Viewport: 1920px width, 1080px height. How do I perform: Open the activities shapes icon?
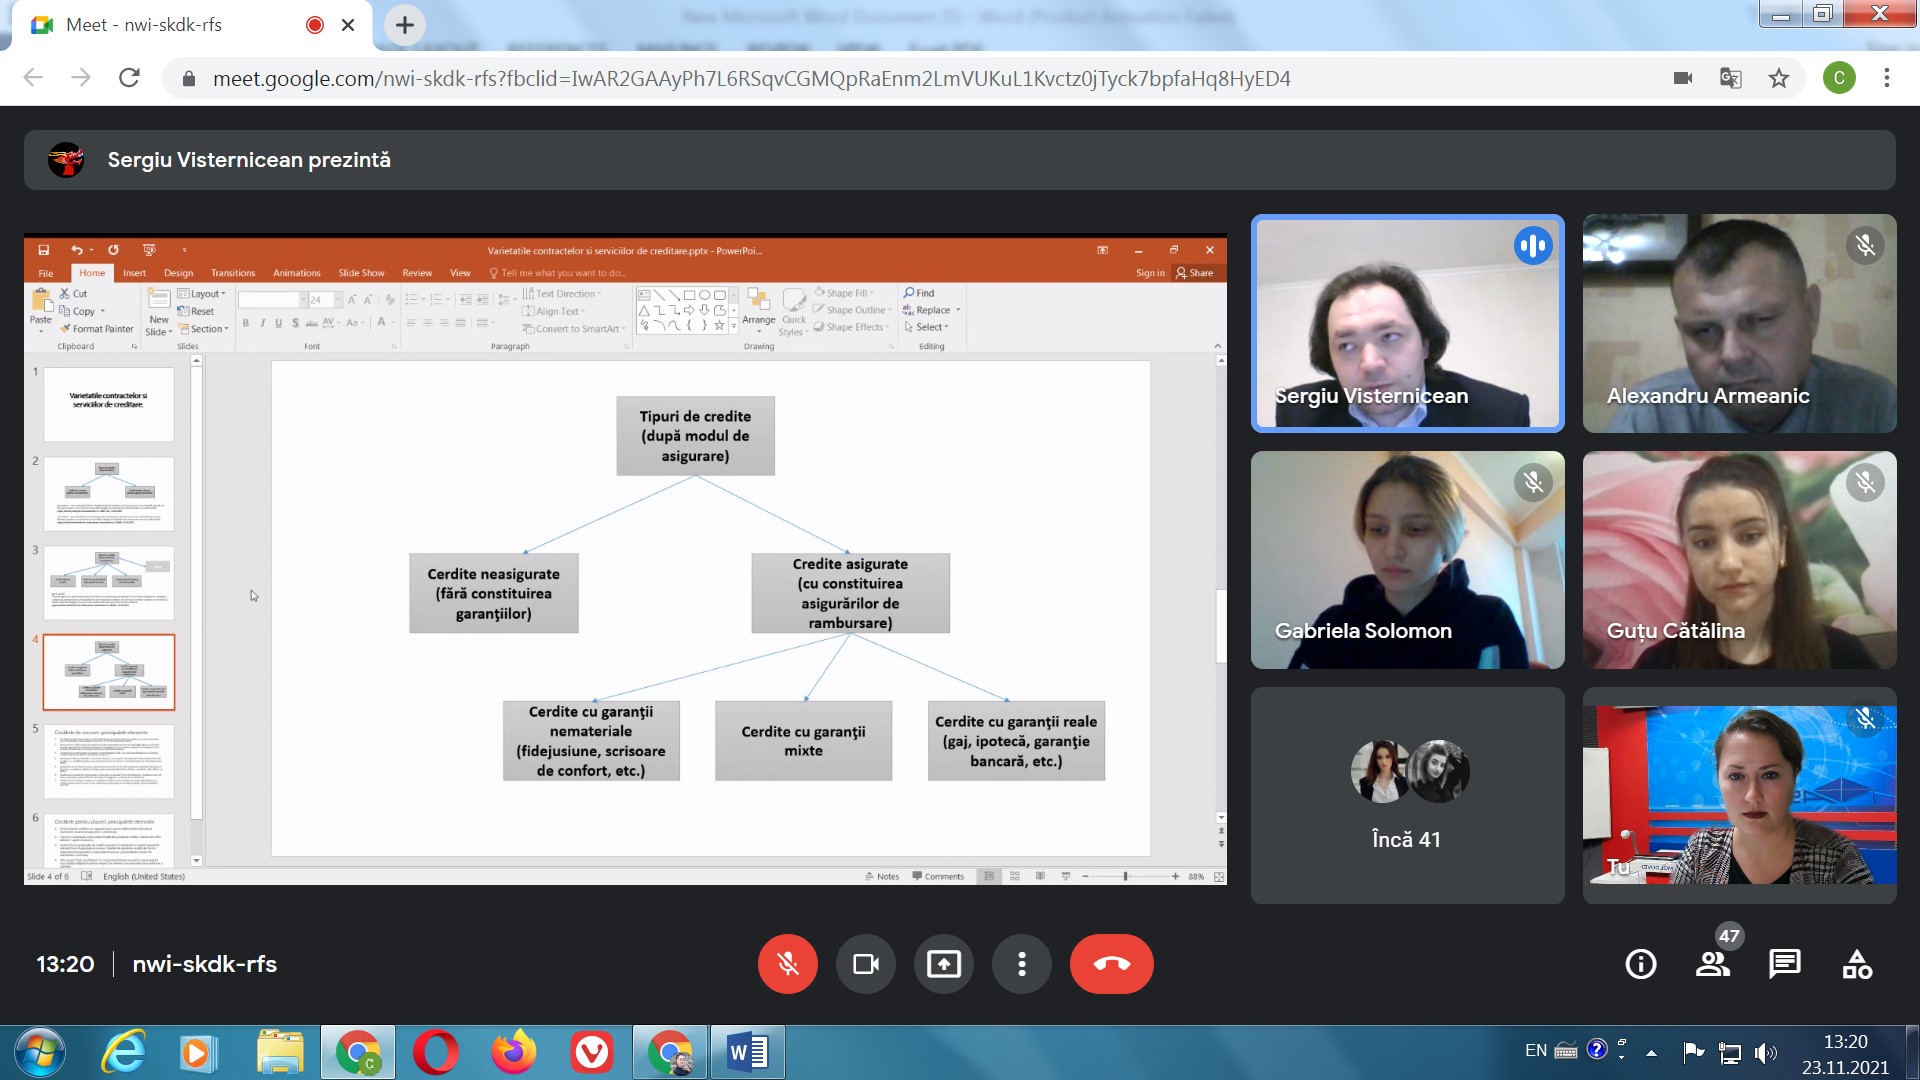[x=1857, y=964]
